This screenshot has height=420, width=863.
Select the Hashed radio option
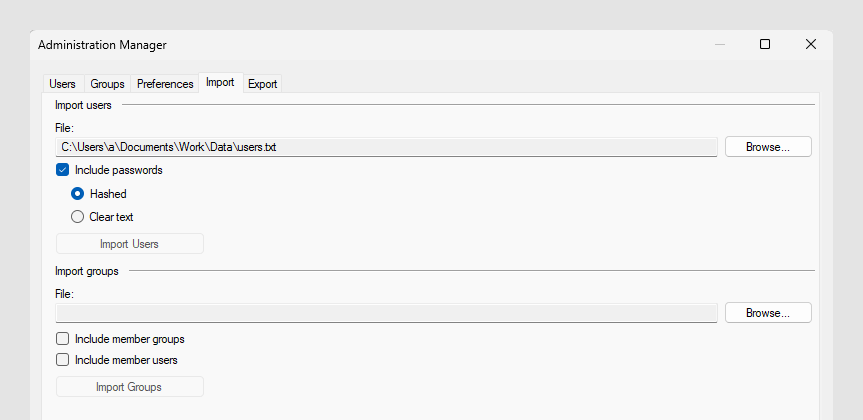point(77,193)
